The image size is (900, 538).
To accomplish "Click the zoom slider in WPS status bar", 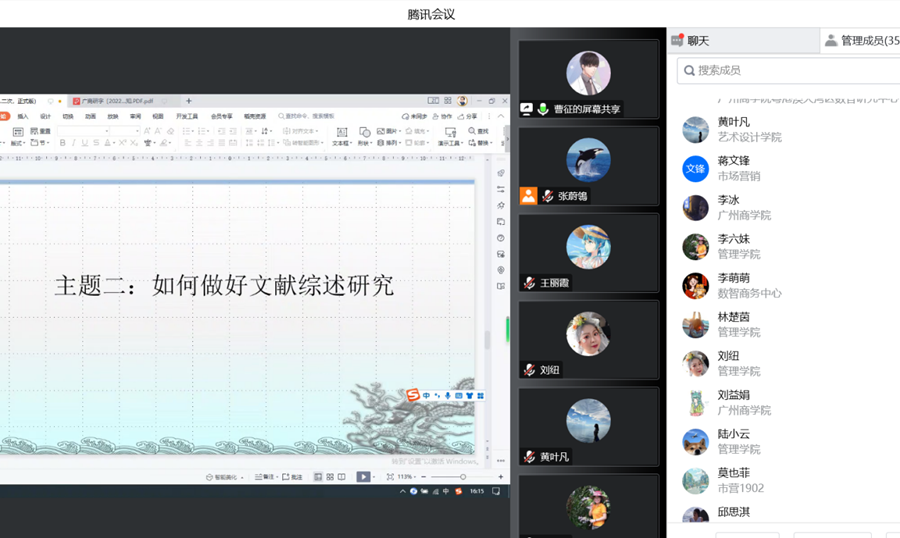I will tap(461, 477).
